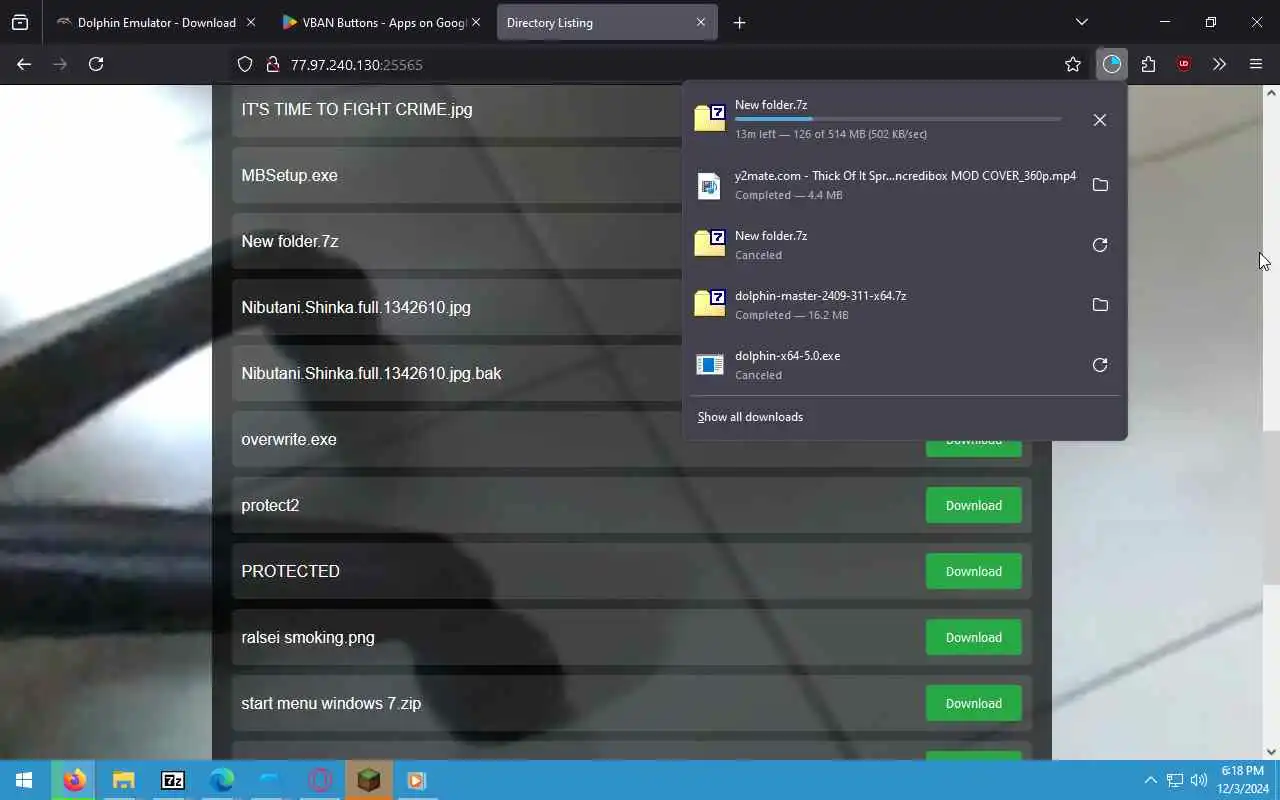
Task: Open network status icon in tray
Action: click(1175, 780)
